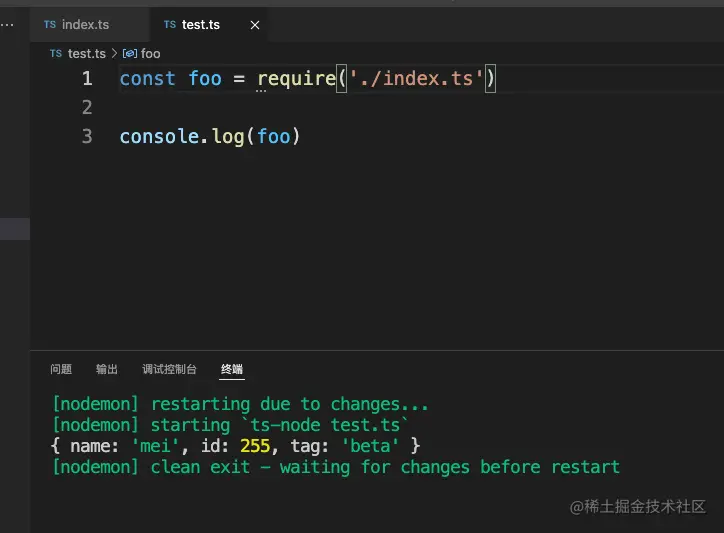Click the require function call on line 1

(x=294, y=78)
